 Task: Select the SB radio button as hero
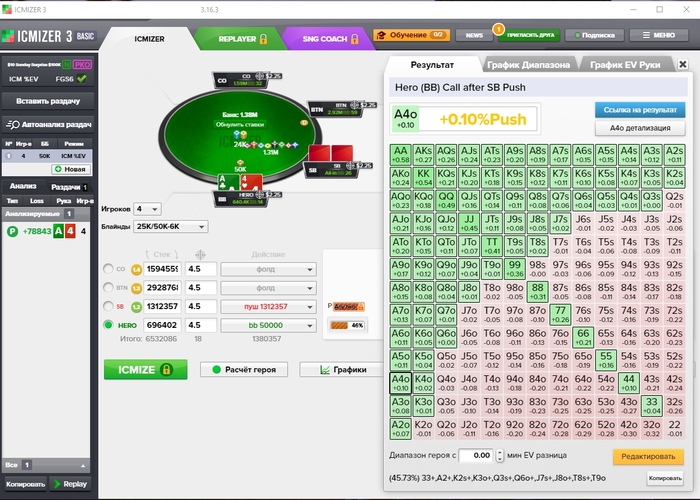click(x=108, y=306)
